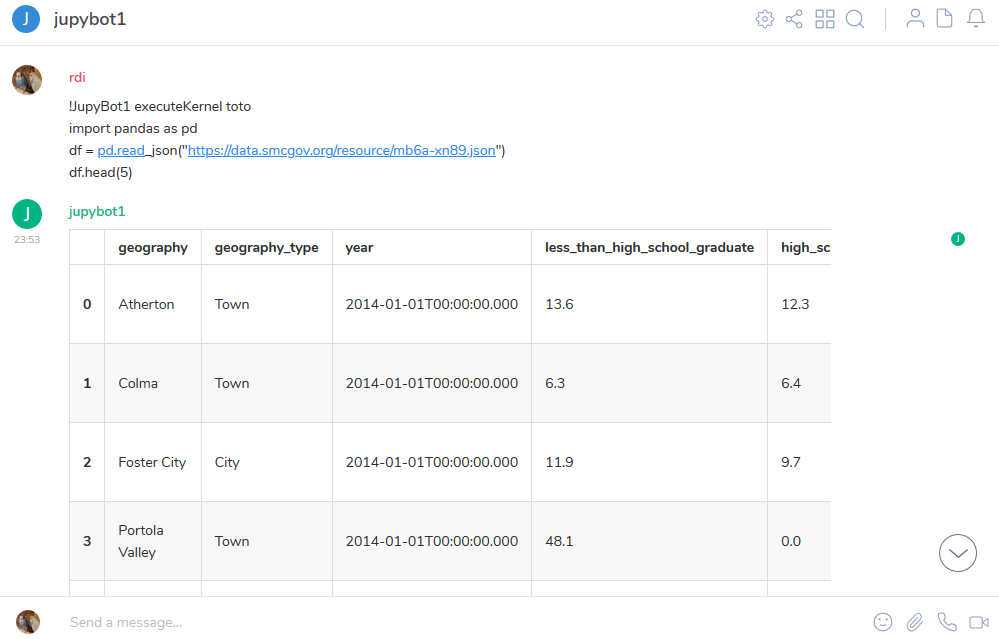Click the pd.read link in message
Image resolution: width=999 pixels, height=639 pixels.
tap(121, 150)
